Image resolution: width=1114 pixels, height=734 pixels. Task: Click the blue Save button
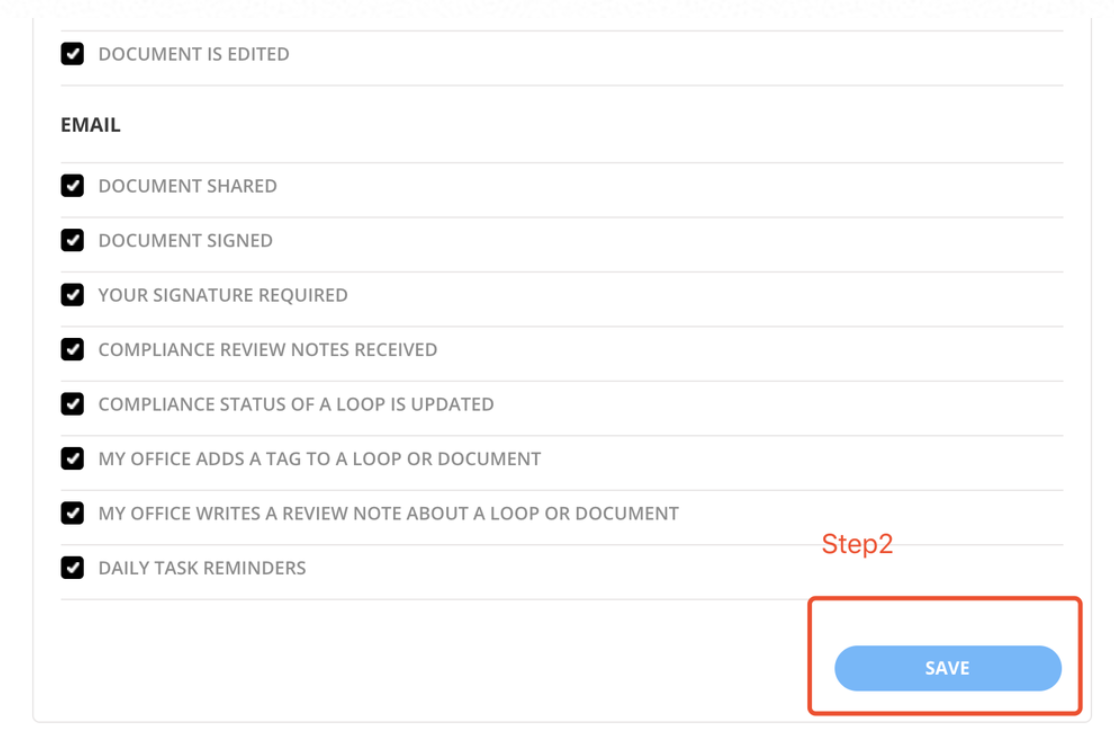[947, 668]
